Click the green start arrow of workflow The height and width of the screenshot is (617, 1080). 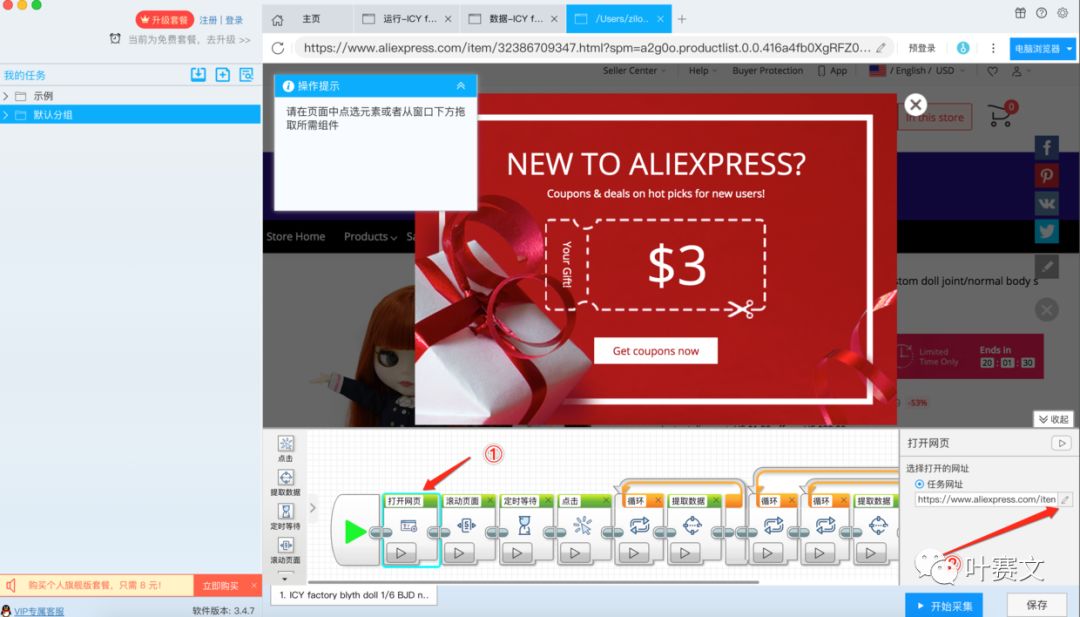pos(355,532)
